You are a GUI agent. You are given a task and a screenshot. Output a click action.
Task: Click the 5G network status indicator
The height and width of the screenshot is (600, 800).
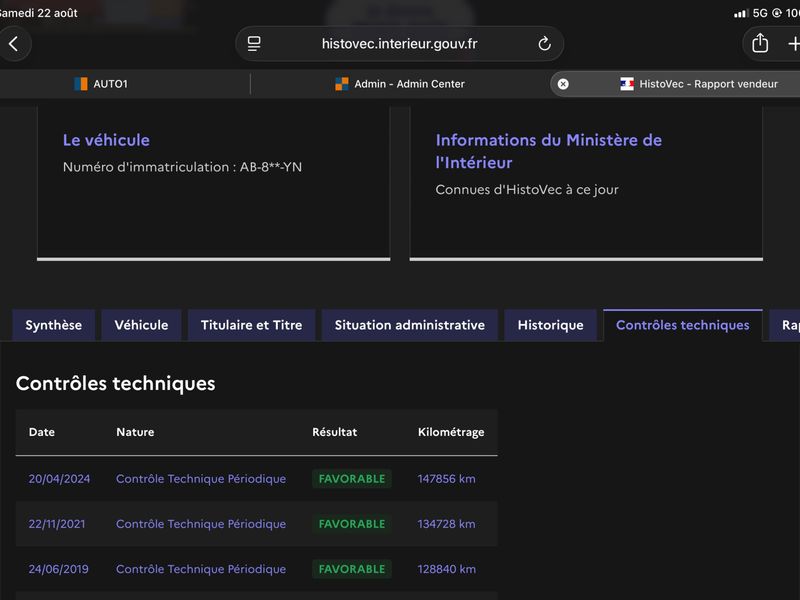point(760,13)
